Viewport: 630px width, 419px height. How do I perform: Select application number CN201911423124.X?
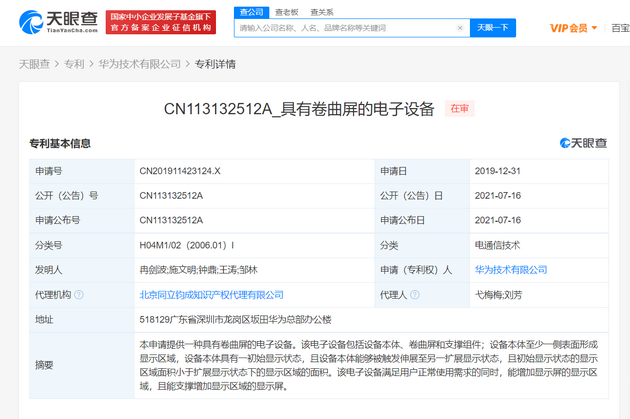[x=180, y=171]
